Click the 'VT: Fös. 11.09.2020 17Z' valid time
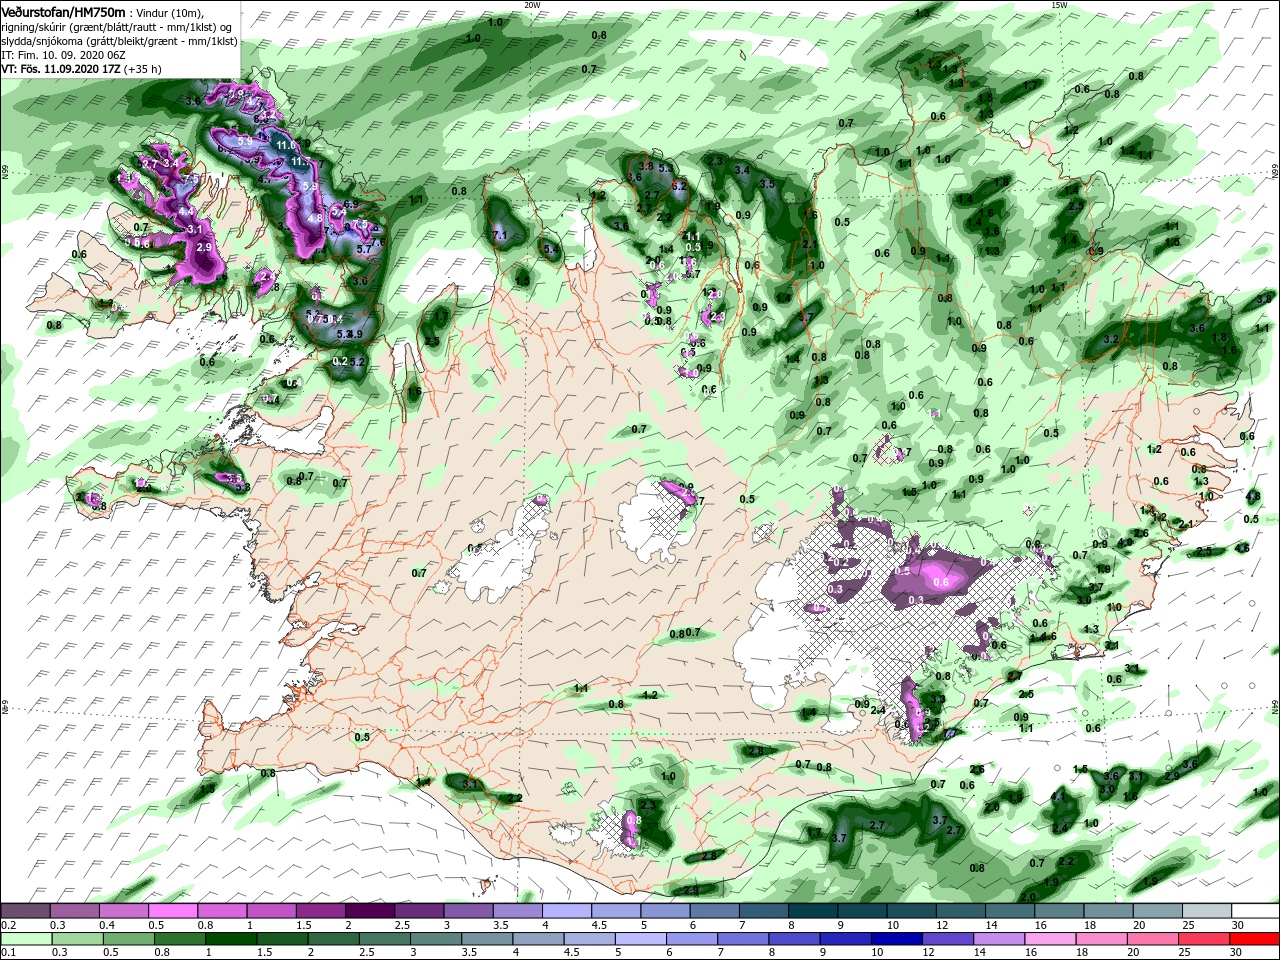1280x960 pixels. coord(60,69)
